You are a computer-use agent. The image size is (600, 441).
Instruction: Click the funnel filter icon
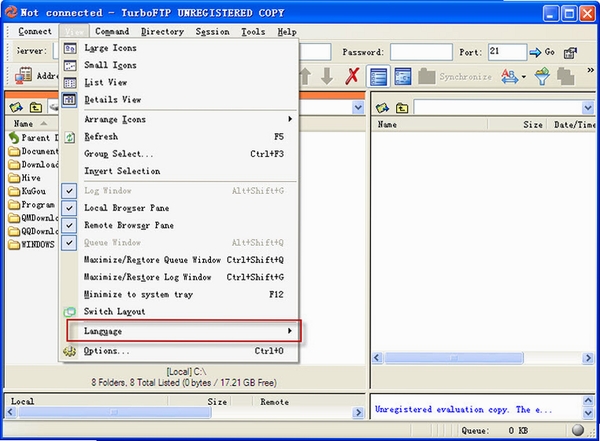(542, 76)
